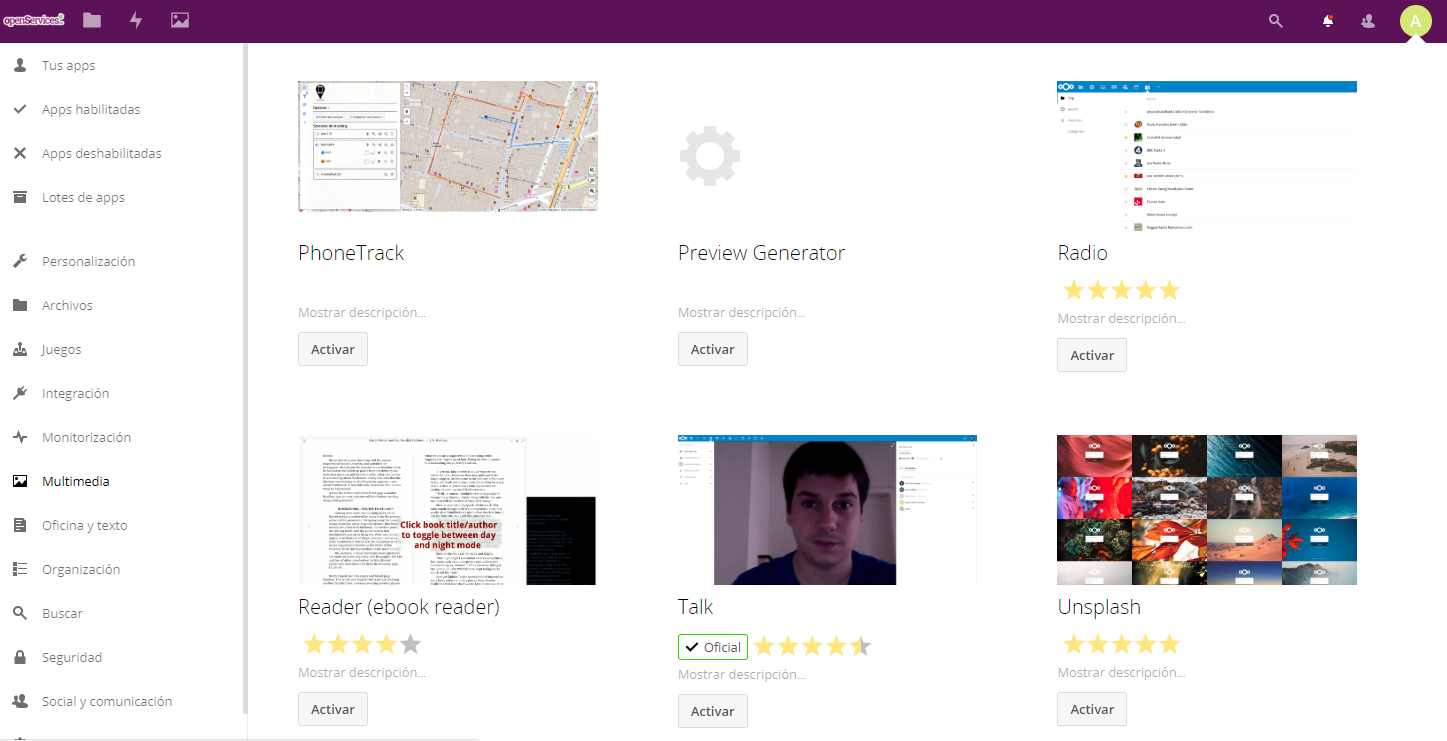
Task: Show description for Radio app
Action: [x=1121, y=319]
